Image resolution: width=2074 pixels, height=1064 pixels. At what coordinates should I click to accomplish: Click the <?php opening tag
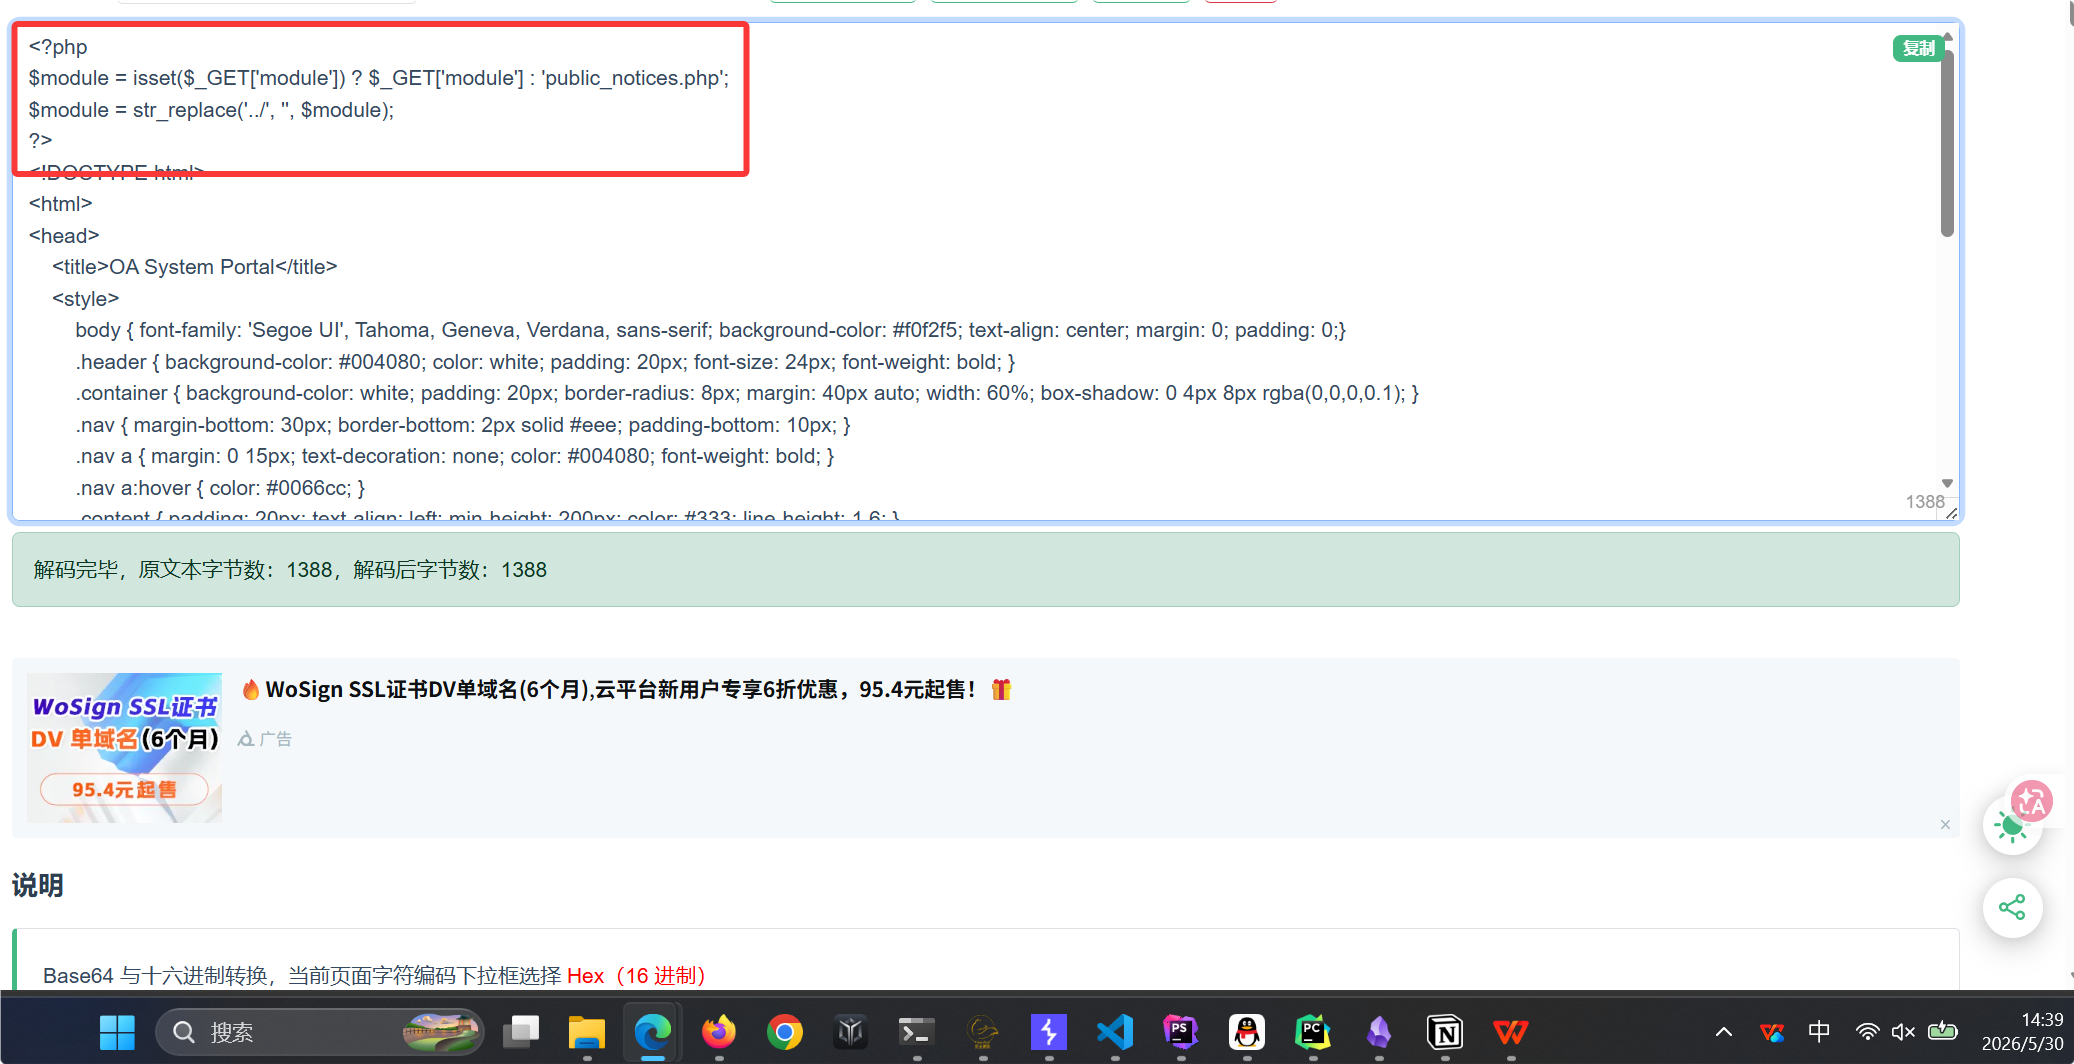coord(58,47)
